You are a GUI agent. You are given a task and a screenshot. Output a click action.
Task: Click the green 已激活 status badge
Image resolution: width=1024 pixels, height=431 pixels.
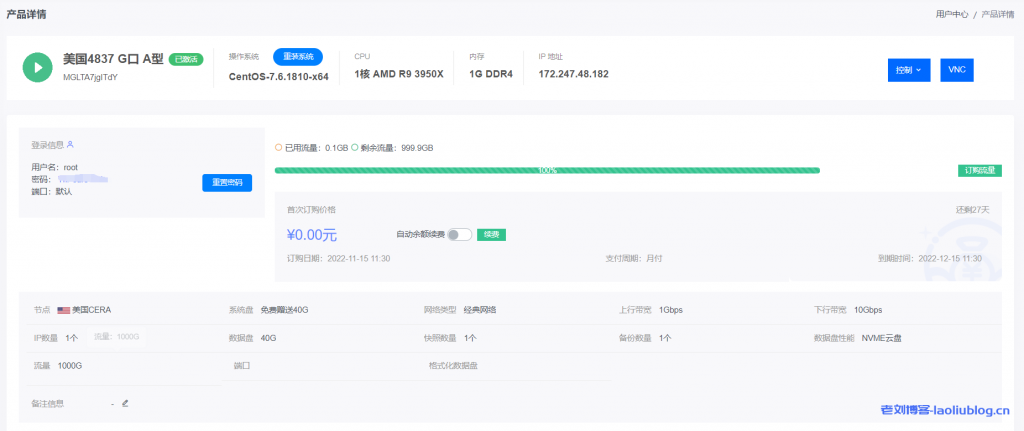click(x=186, y=59)
